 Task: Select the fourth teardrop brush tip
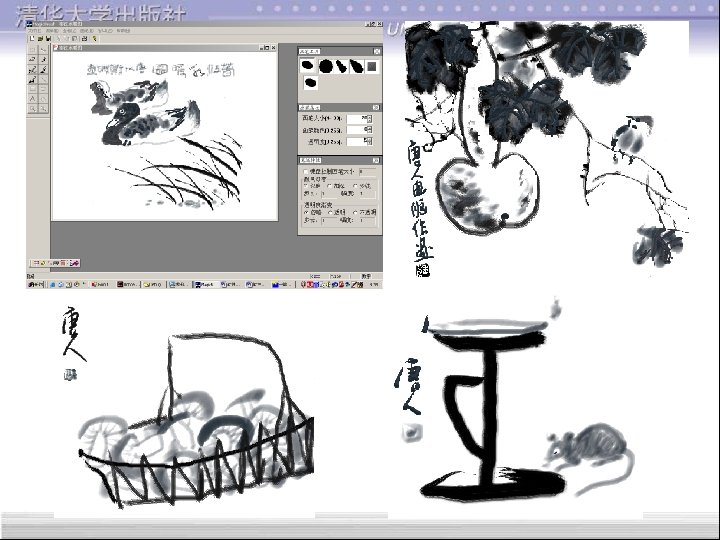tap(356, 67)
